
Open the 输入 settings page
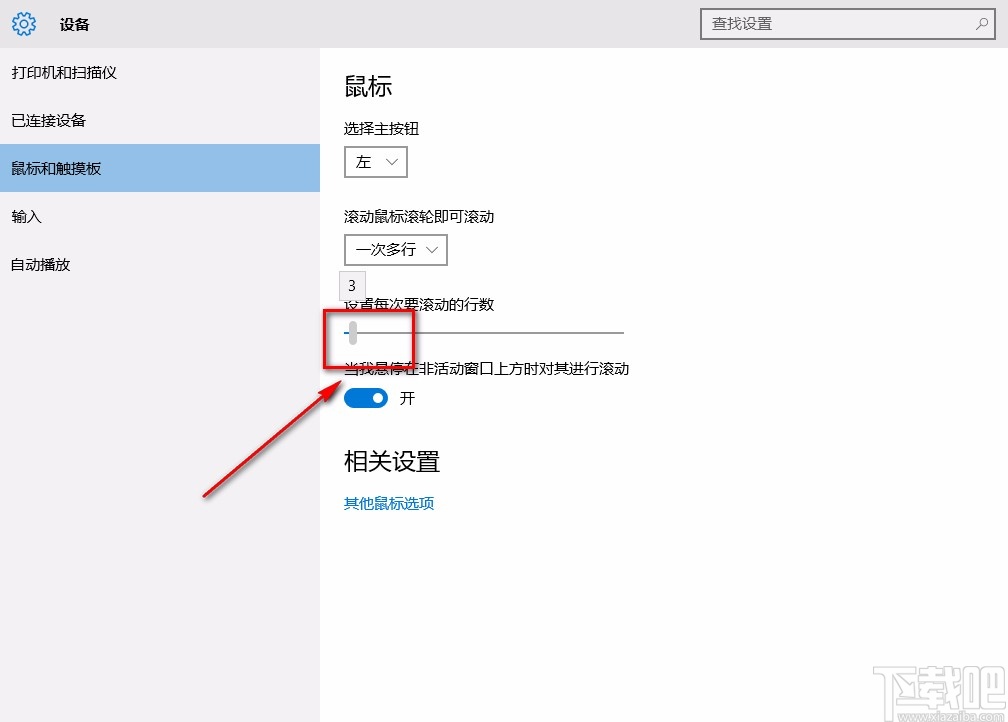[25, 216]
